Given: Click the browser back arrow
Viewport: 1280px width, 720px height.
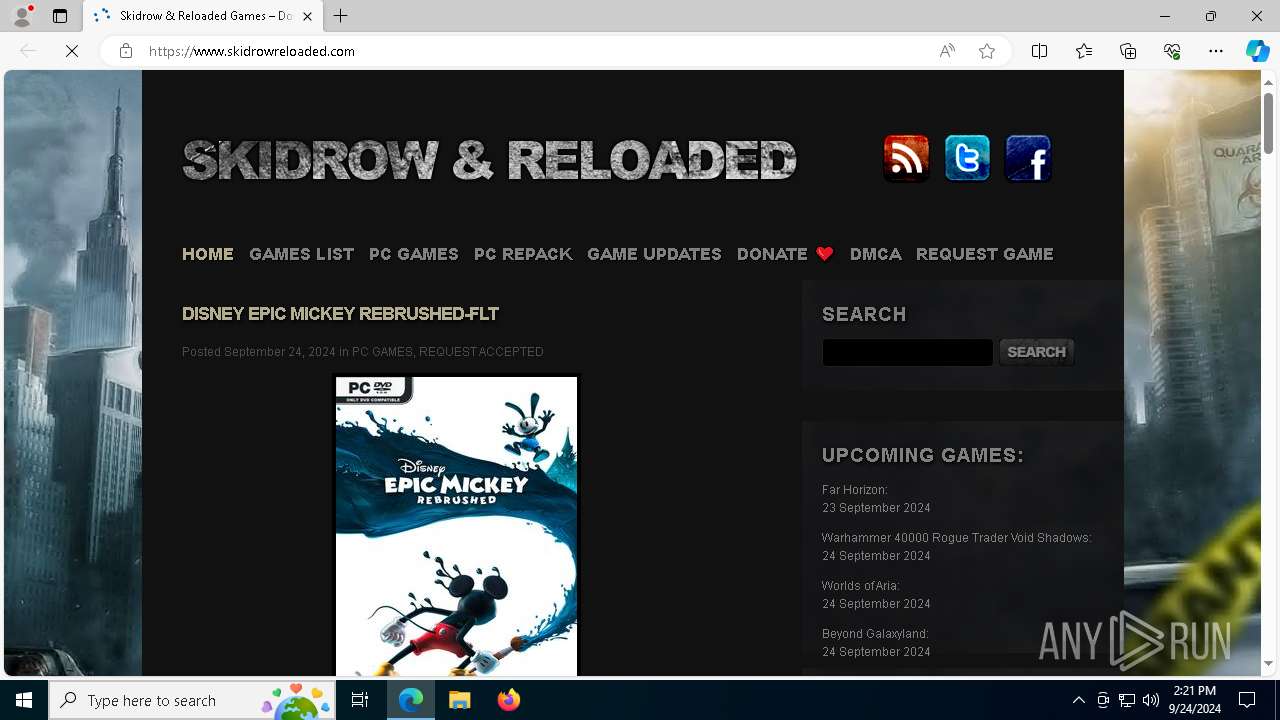Looking at the screenshot, I should pyautogui.click(x=28, y=51).
